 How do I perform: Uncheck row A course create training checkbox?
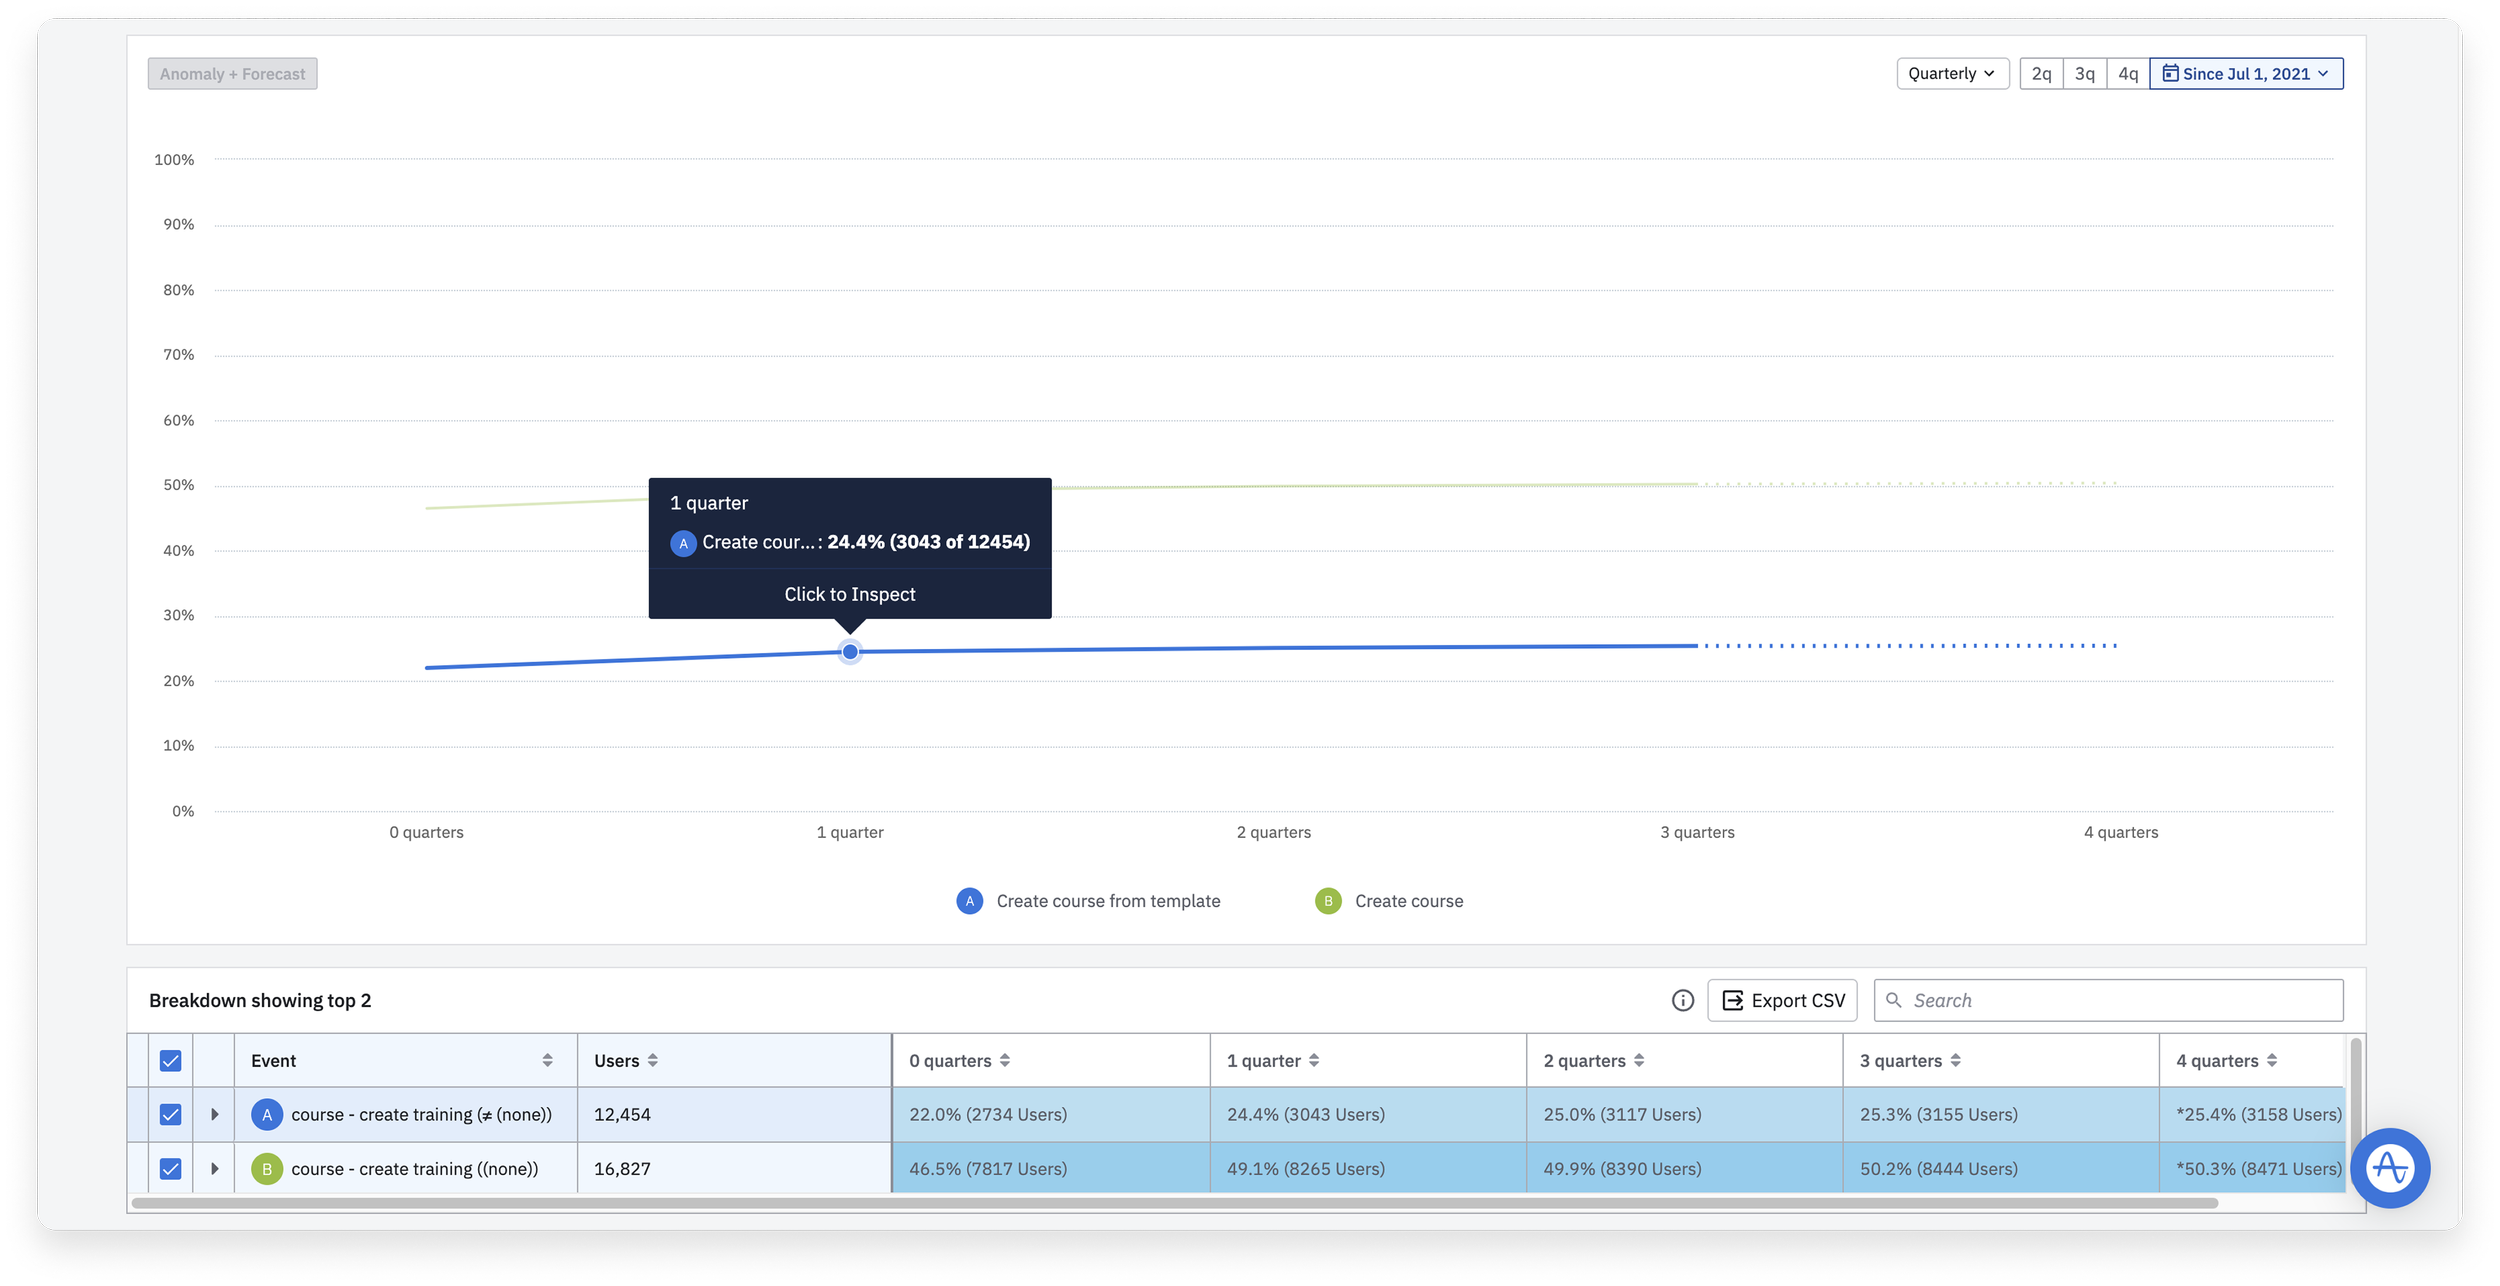171,1114
